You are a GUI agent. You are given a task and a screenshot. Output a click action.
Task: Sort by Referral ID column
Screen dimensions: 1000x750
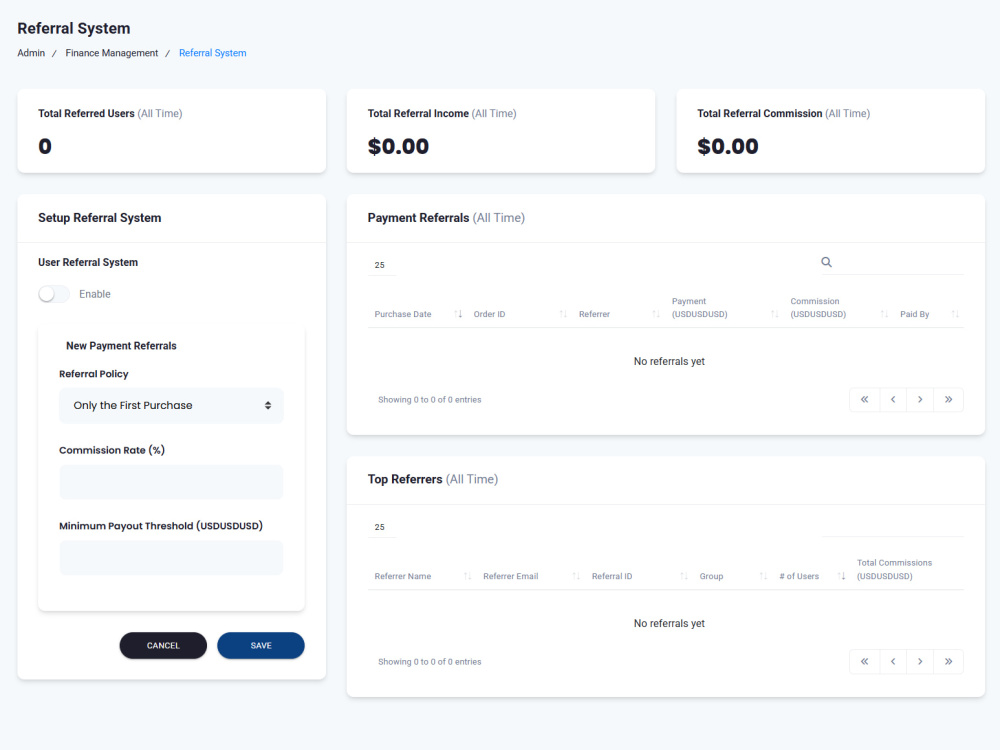click(638, 576)
